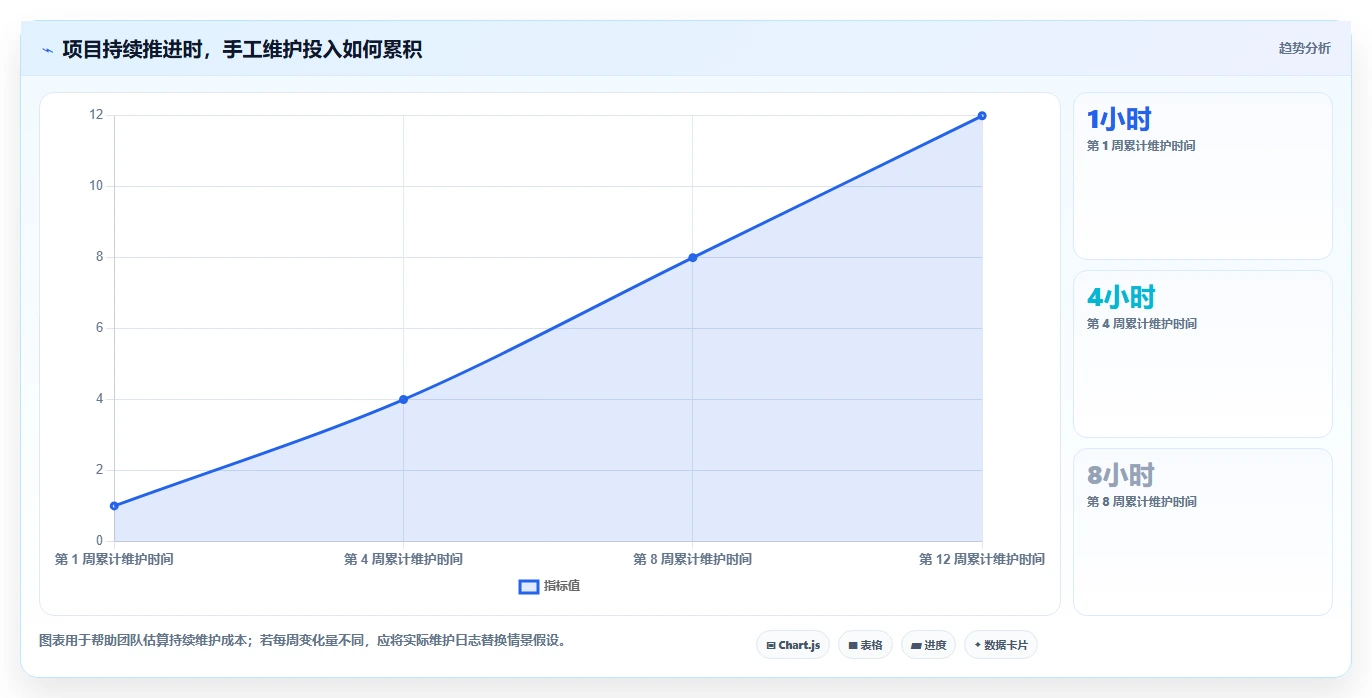
Task: Click the title 项目持续推进时，手工维护投入如何累积
Action: tap(242, 49)
